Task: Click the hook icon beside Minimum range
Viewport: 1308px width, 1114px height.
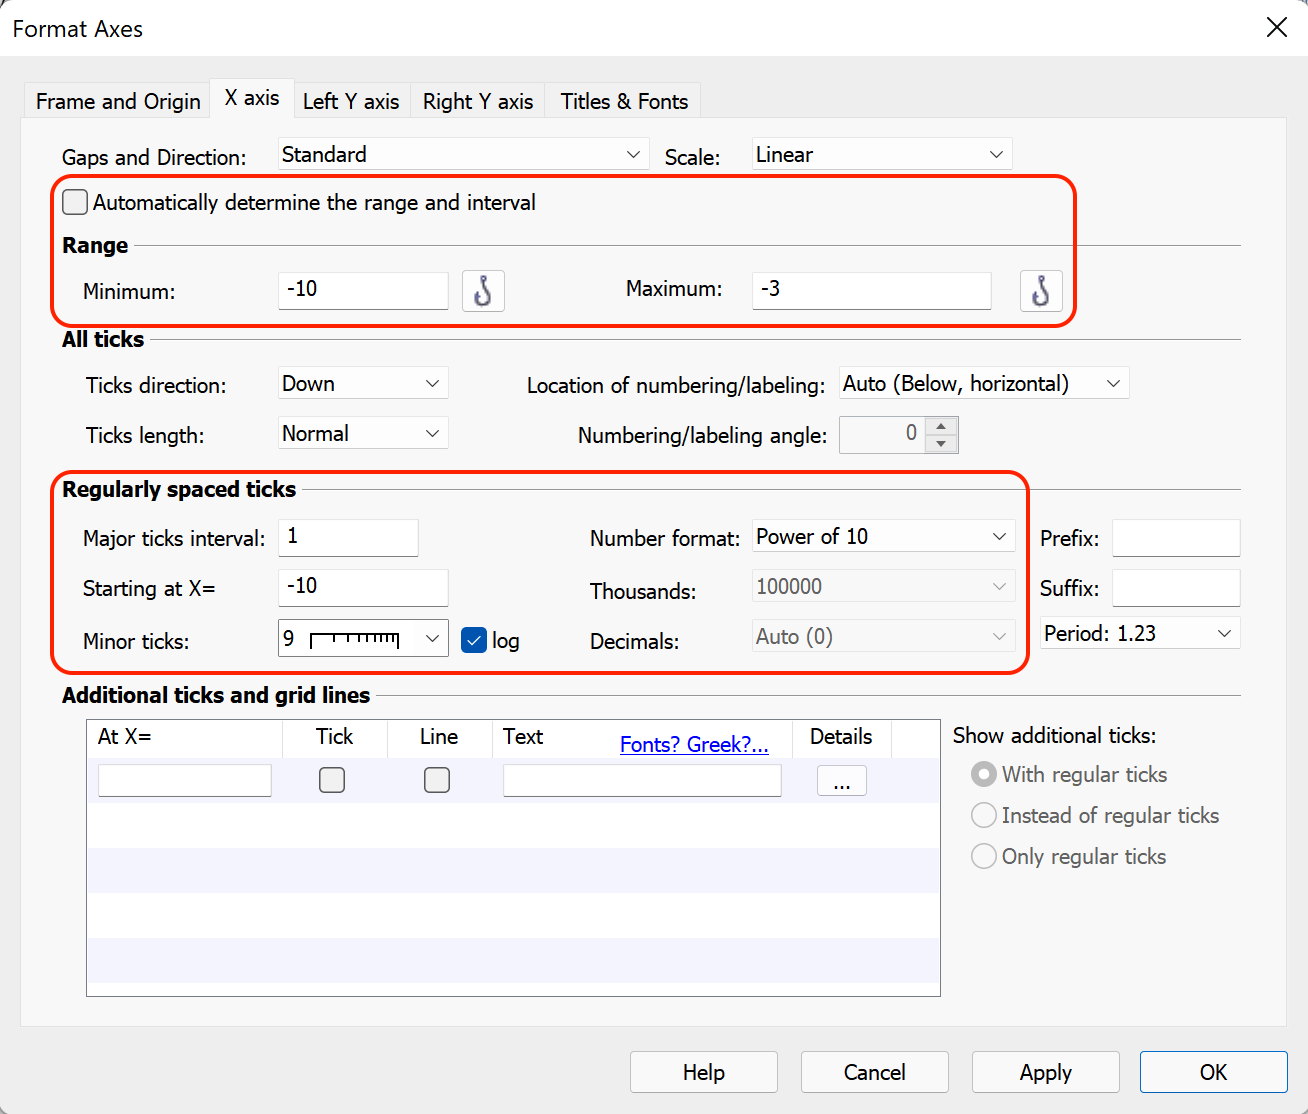Action: pos(483,291)
